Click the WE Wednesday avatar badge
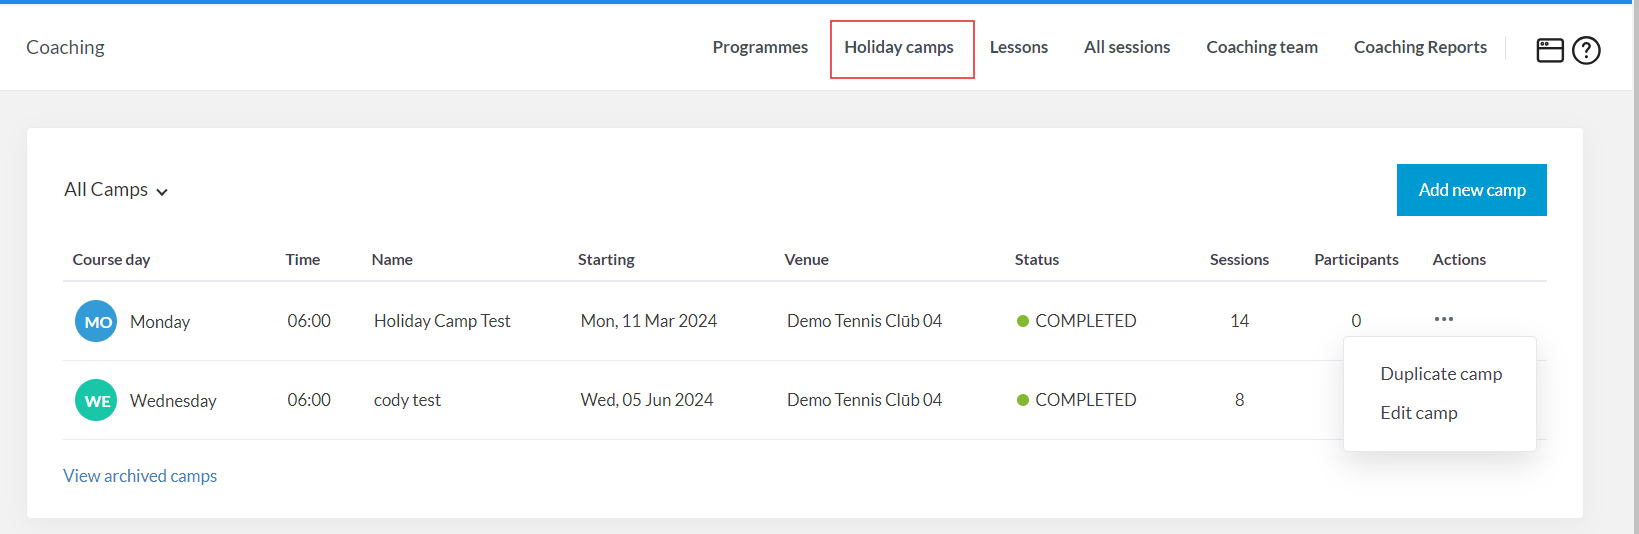 point(96,400)
